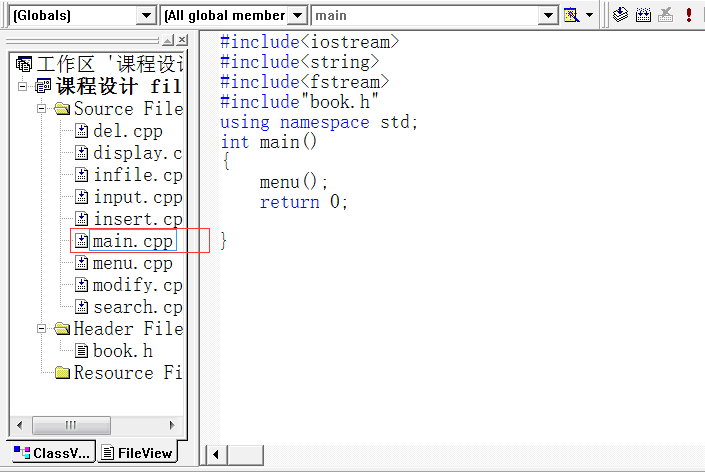Click the opening brace of main
Screen dimensions: 705x472
pyautogui.click(x=226, y=161)
